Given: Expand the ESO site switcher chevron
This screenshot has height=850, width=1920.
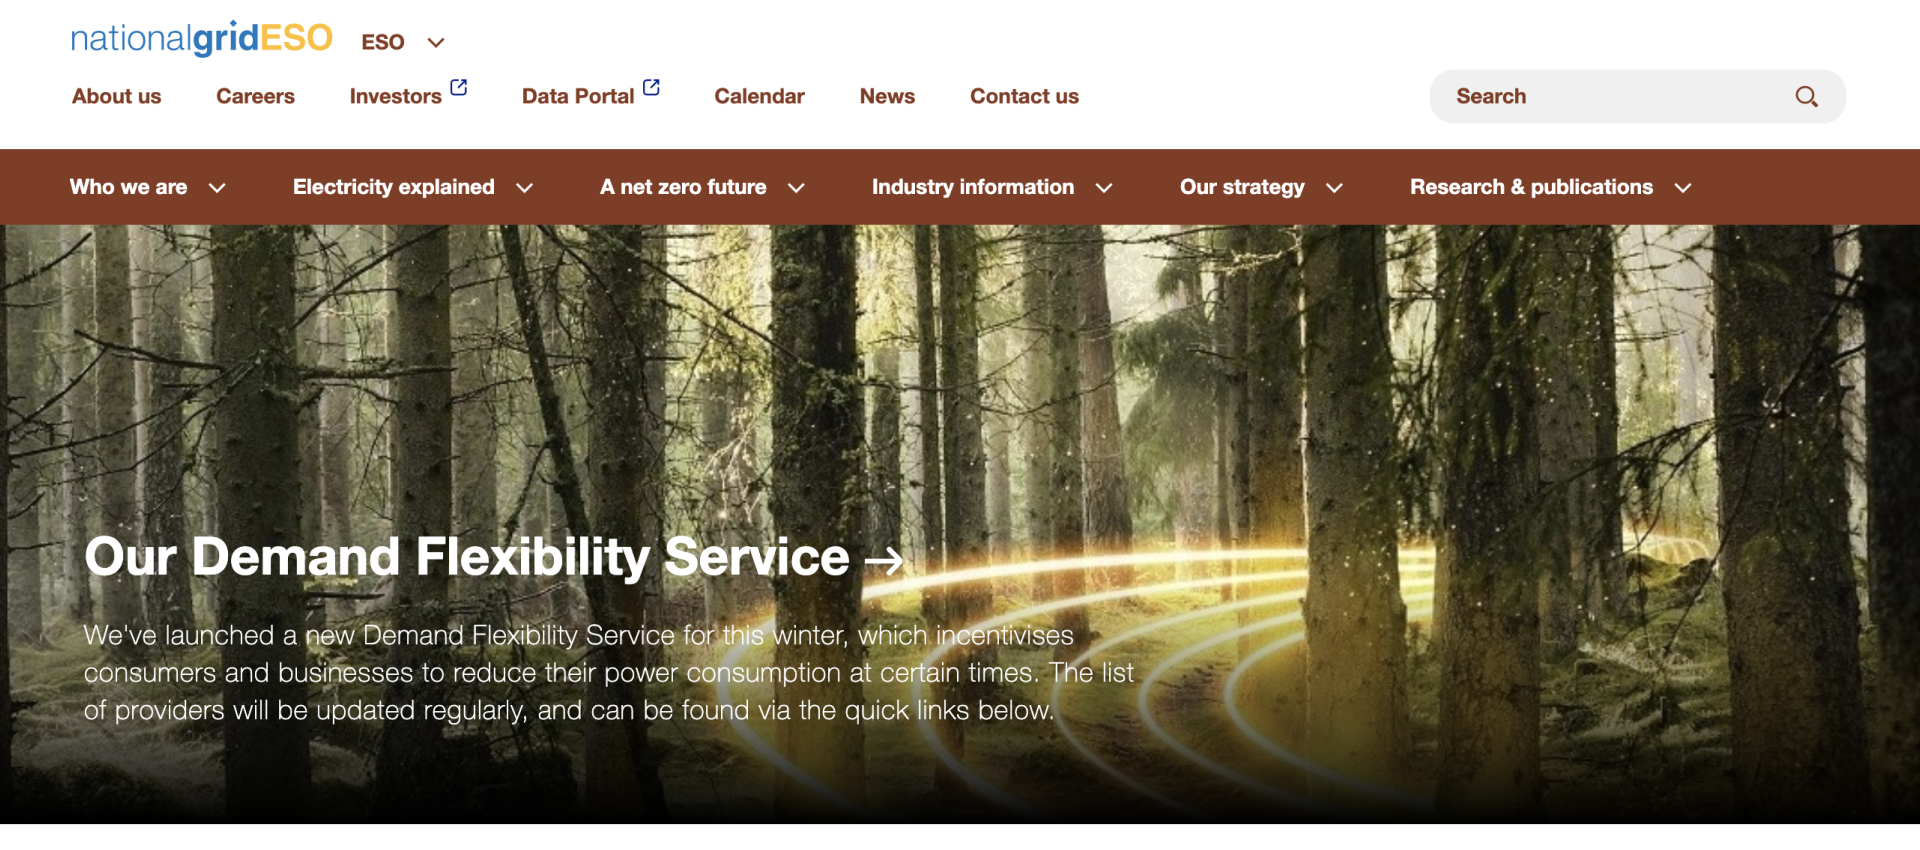Looking at the screenshot, I should coord(435,43).
